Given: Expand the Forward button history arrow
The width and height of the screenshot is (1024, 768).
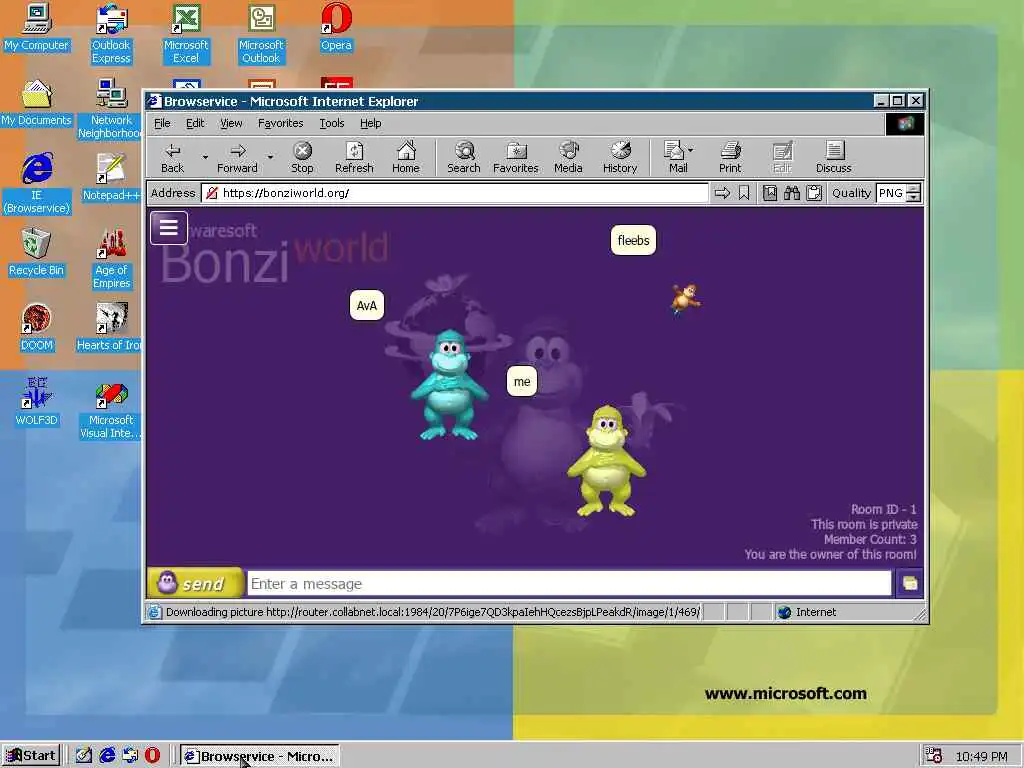Looking at the screenshot, I should click(270, 157).
